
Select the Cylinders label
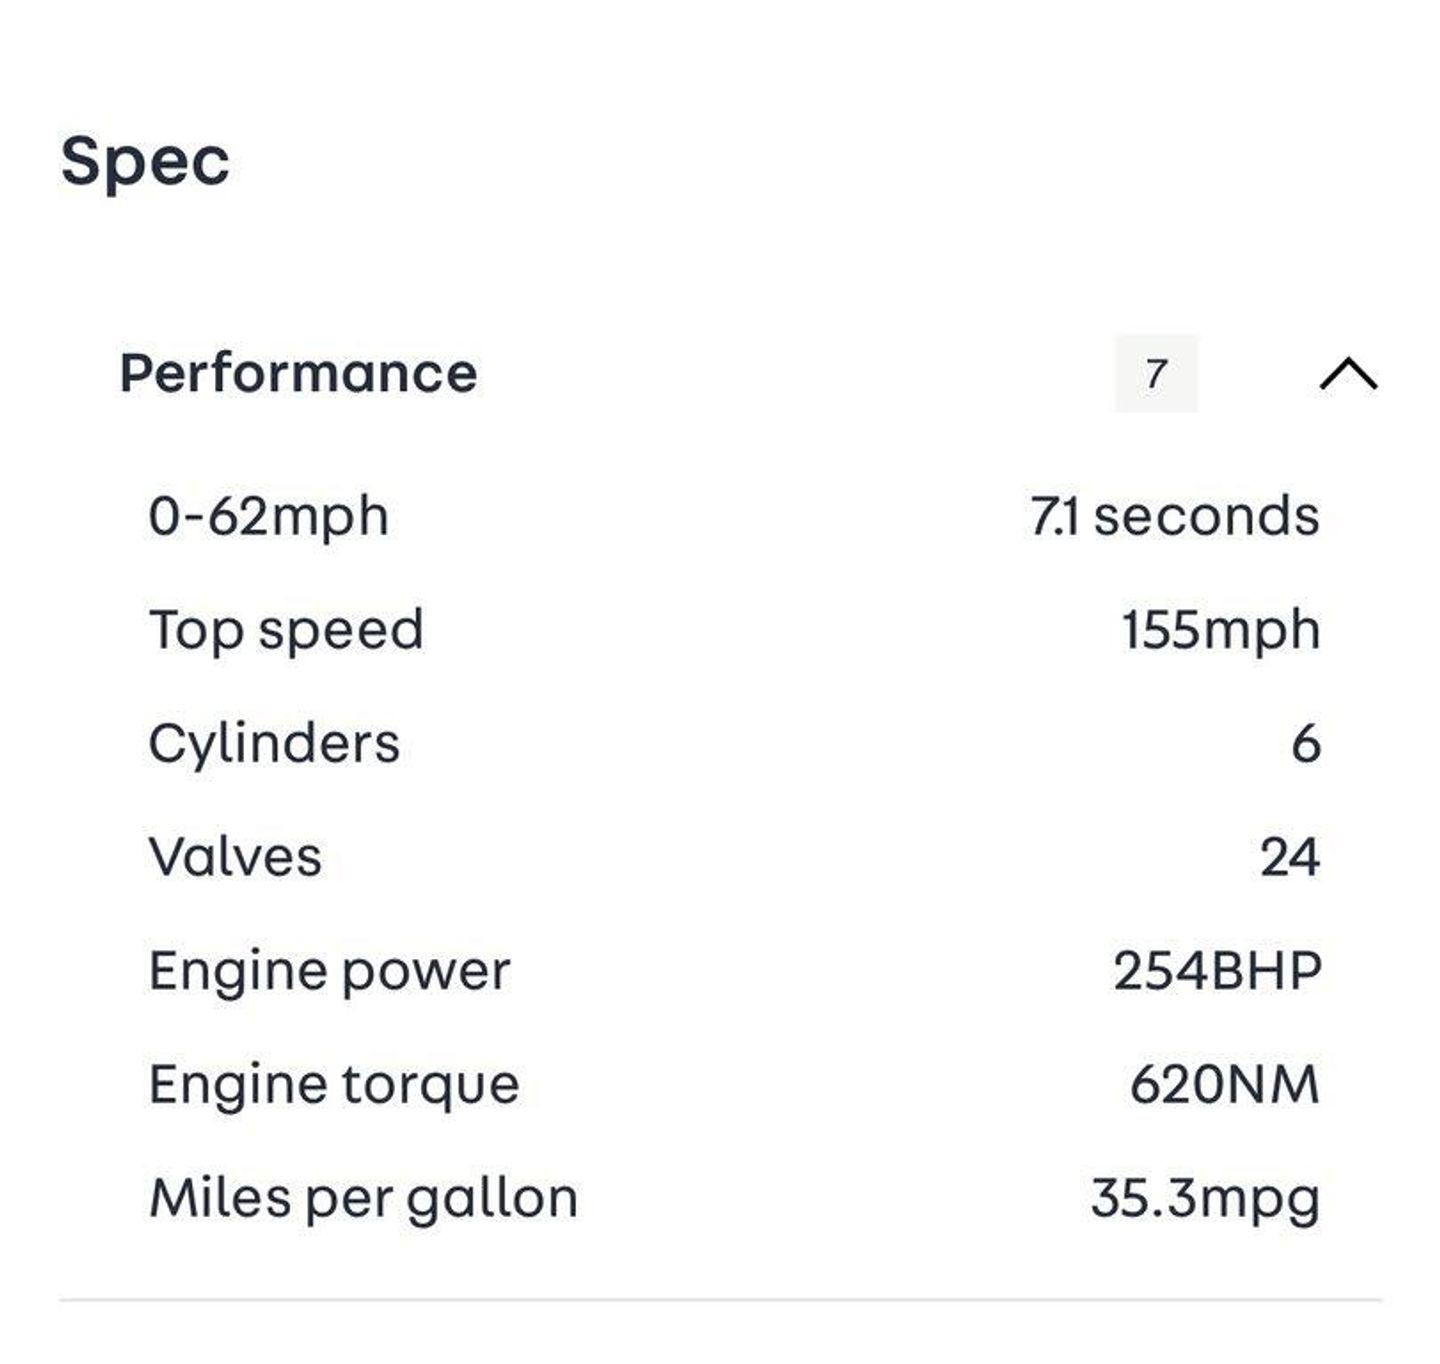(x=274, y=743)
